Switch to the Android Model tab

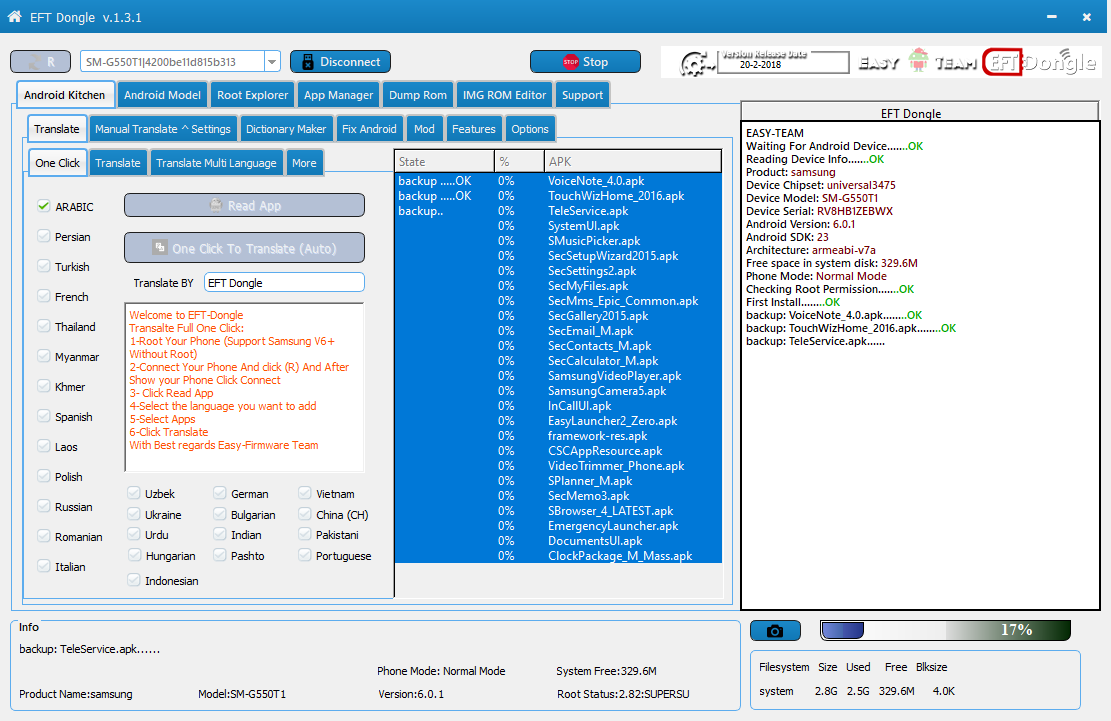pos(162,95)
